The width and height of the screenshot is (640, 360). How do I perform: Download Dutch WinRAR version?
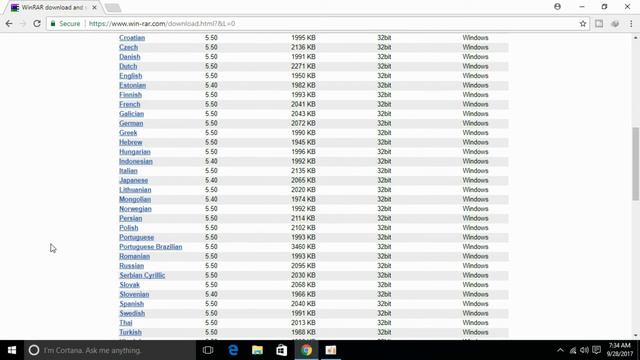click(128, 66)
